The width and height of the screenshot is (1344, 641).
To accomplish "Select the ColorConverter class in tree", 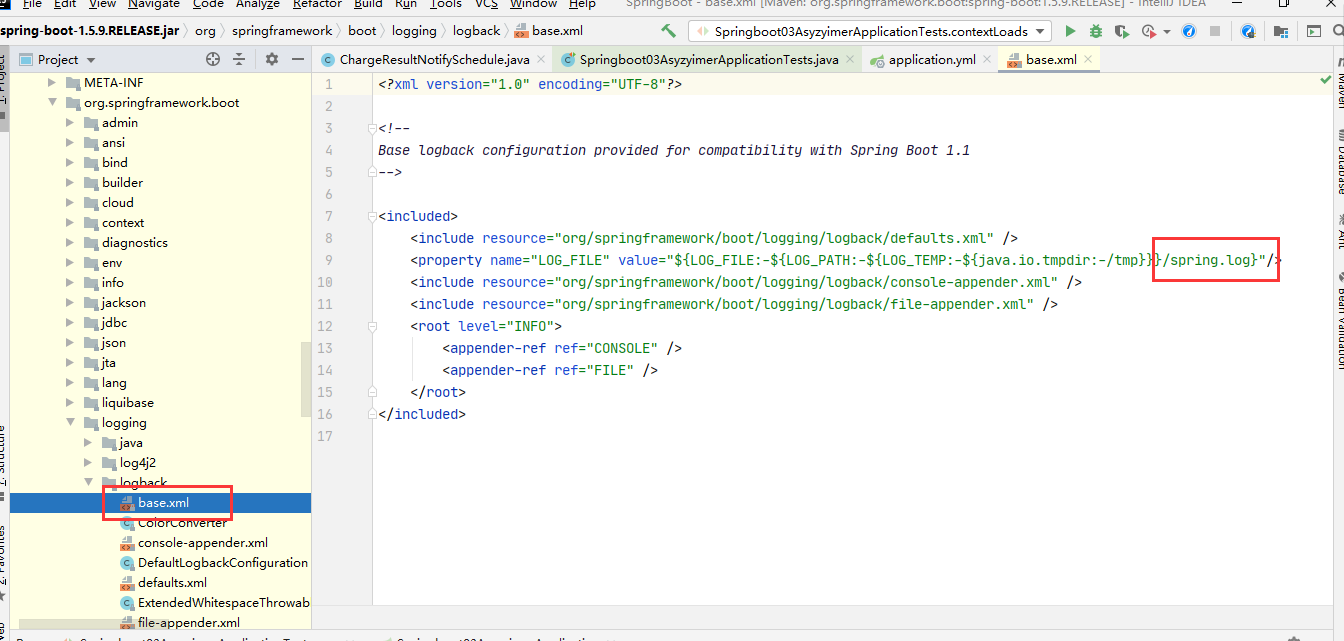I will click(181, 522).
